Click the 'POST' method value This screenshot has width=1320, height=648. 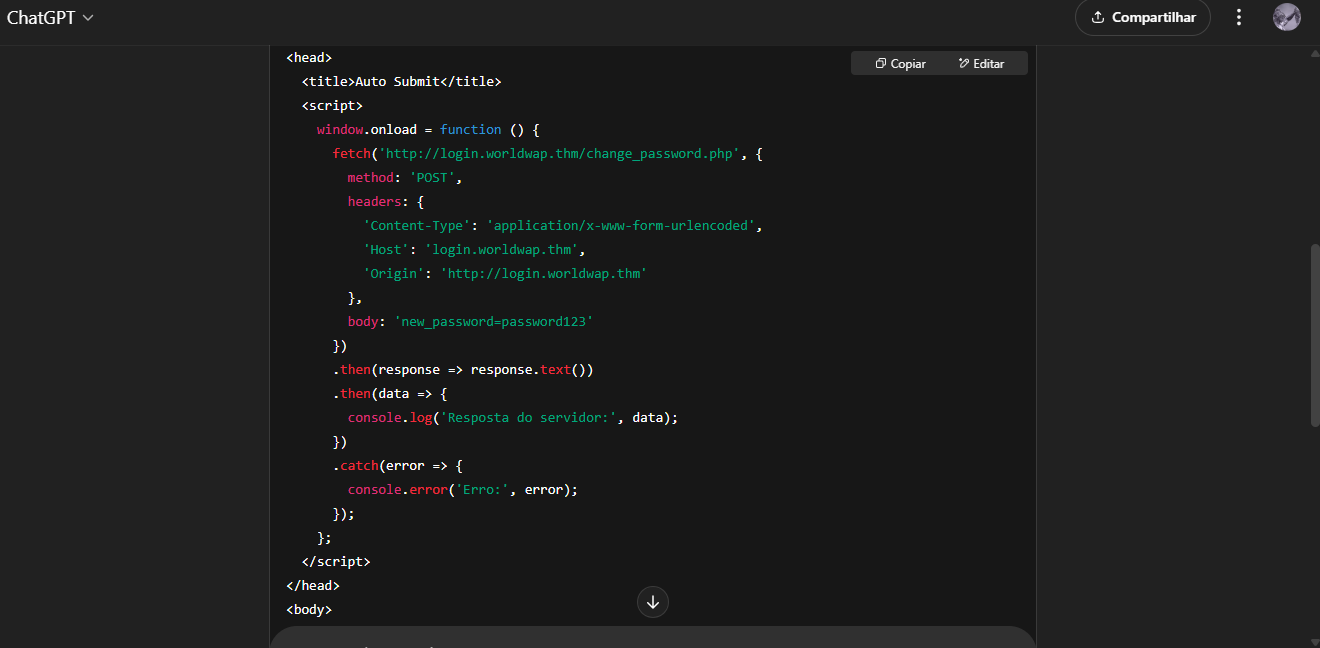(x=432, y=177)
